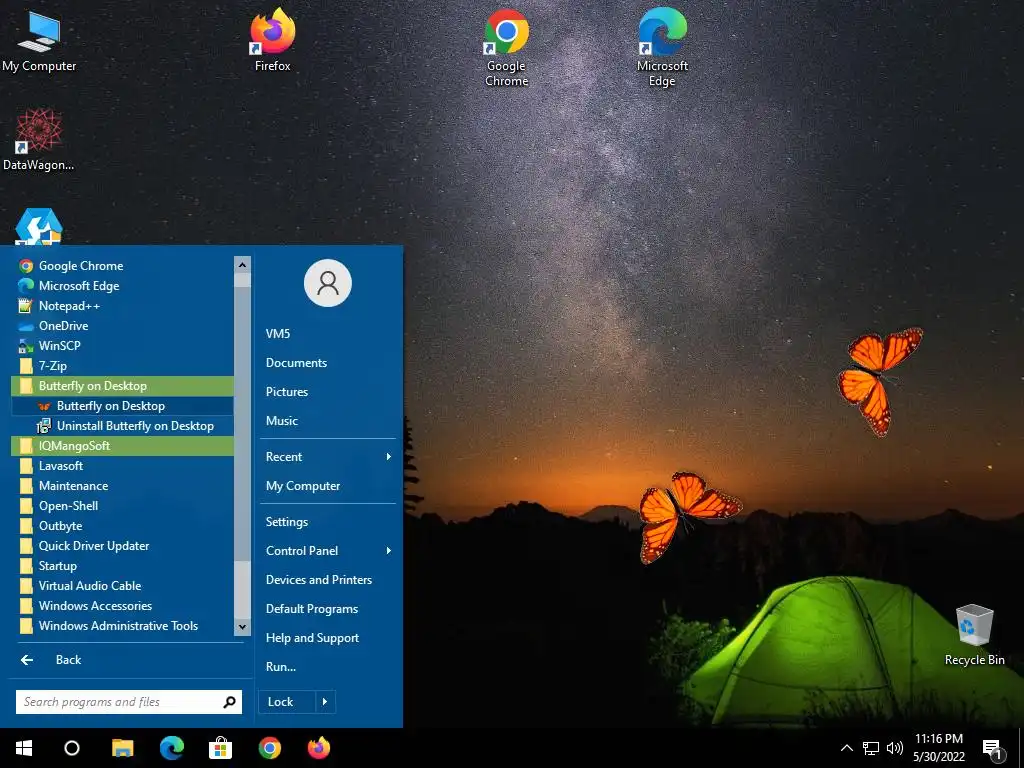Launch Firefox from the taskbar

coord(319,748)
